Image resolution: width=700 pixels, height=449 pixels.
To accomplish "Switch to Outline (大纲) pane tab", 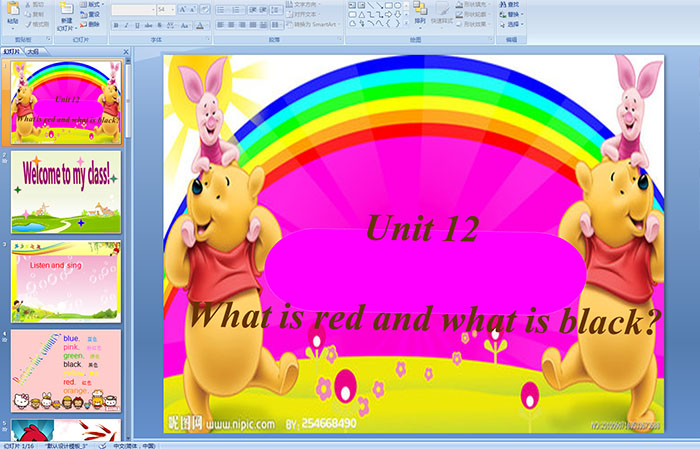I will 33,52.
